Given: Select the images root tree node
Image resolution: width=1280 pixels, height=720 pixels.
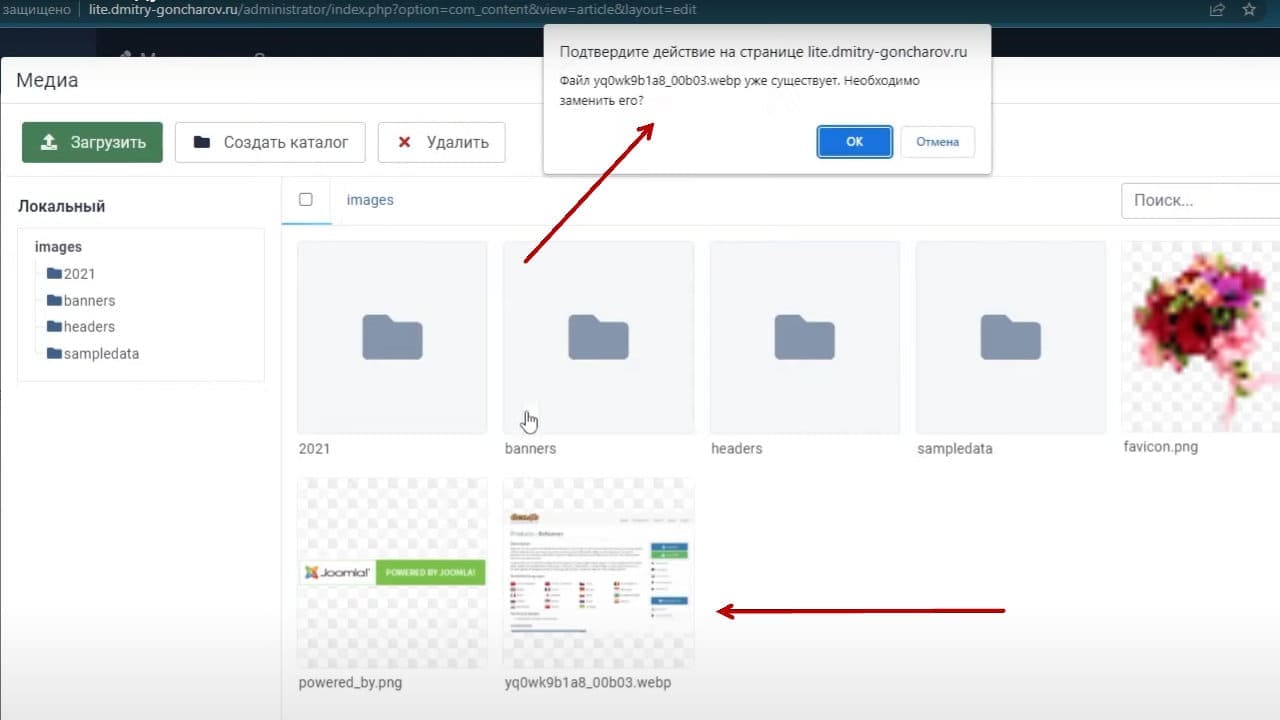Looking at the screenshot, I should pos(58,246).
